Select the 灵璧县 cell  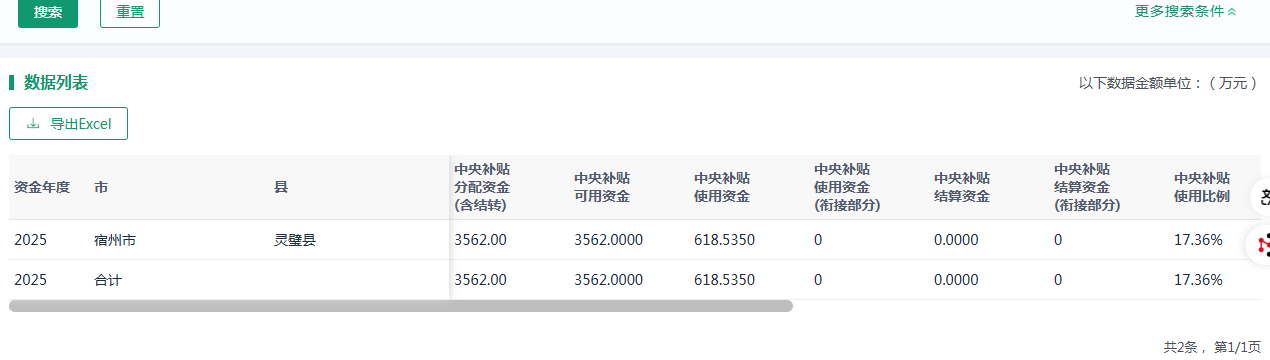point(295,240)
